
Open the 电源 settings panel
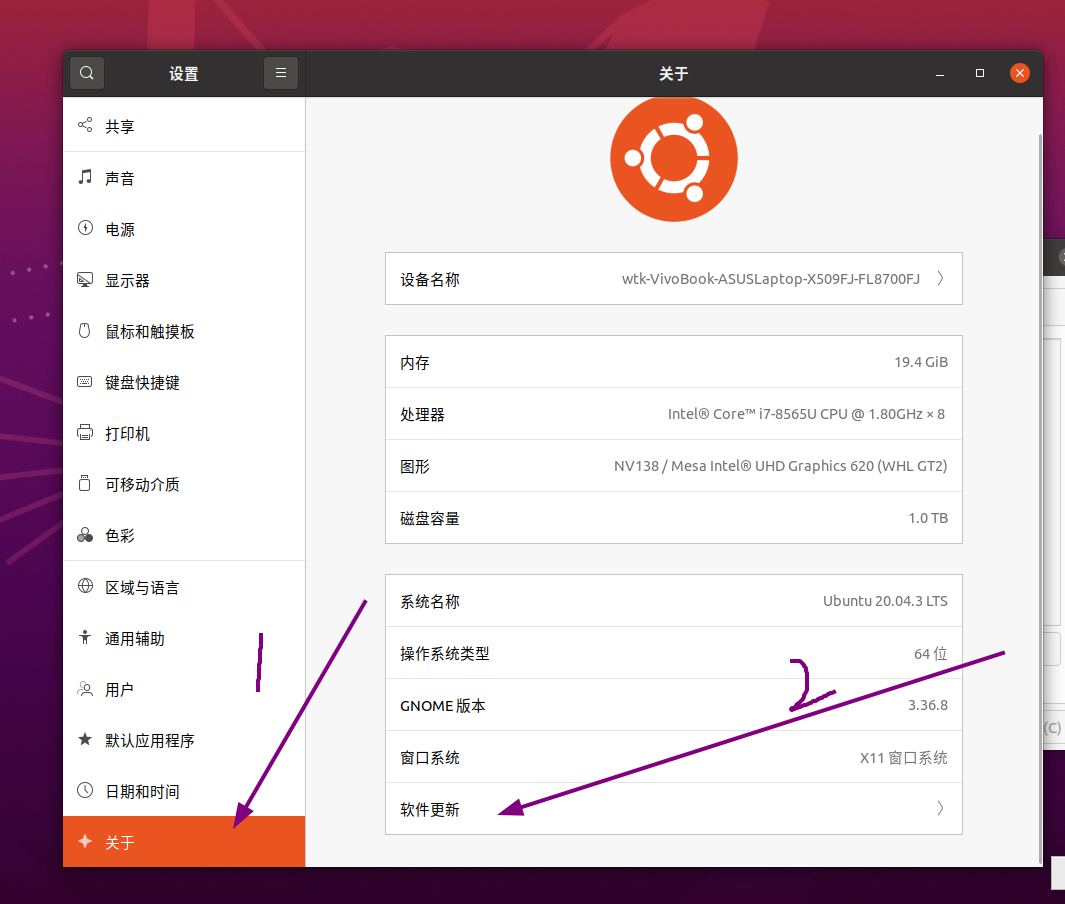pos(184,229)
